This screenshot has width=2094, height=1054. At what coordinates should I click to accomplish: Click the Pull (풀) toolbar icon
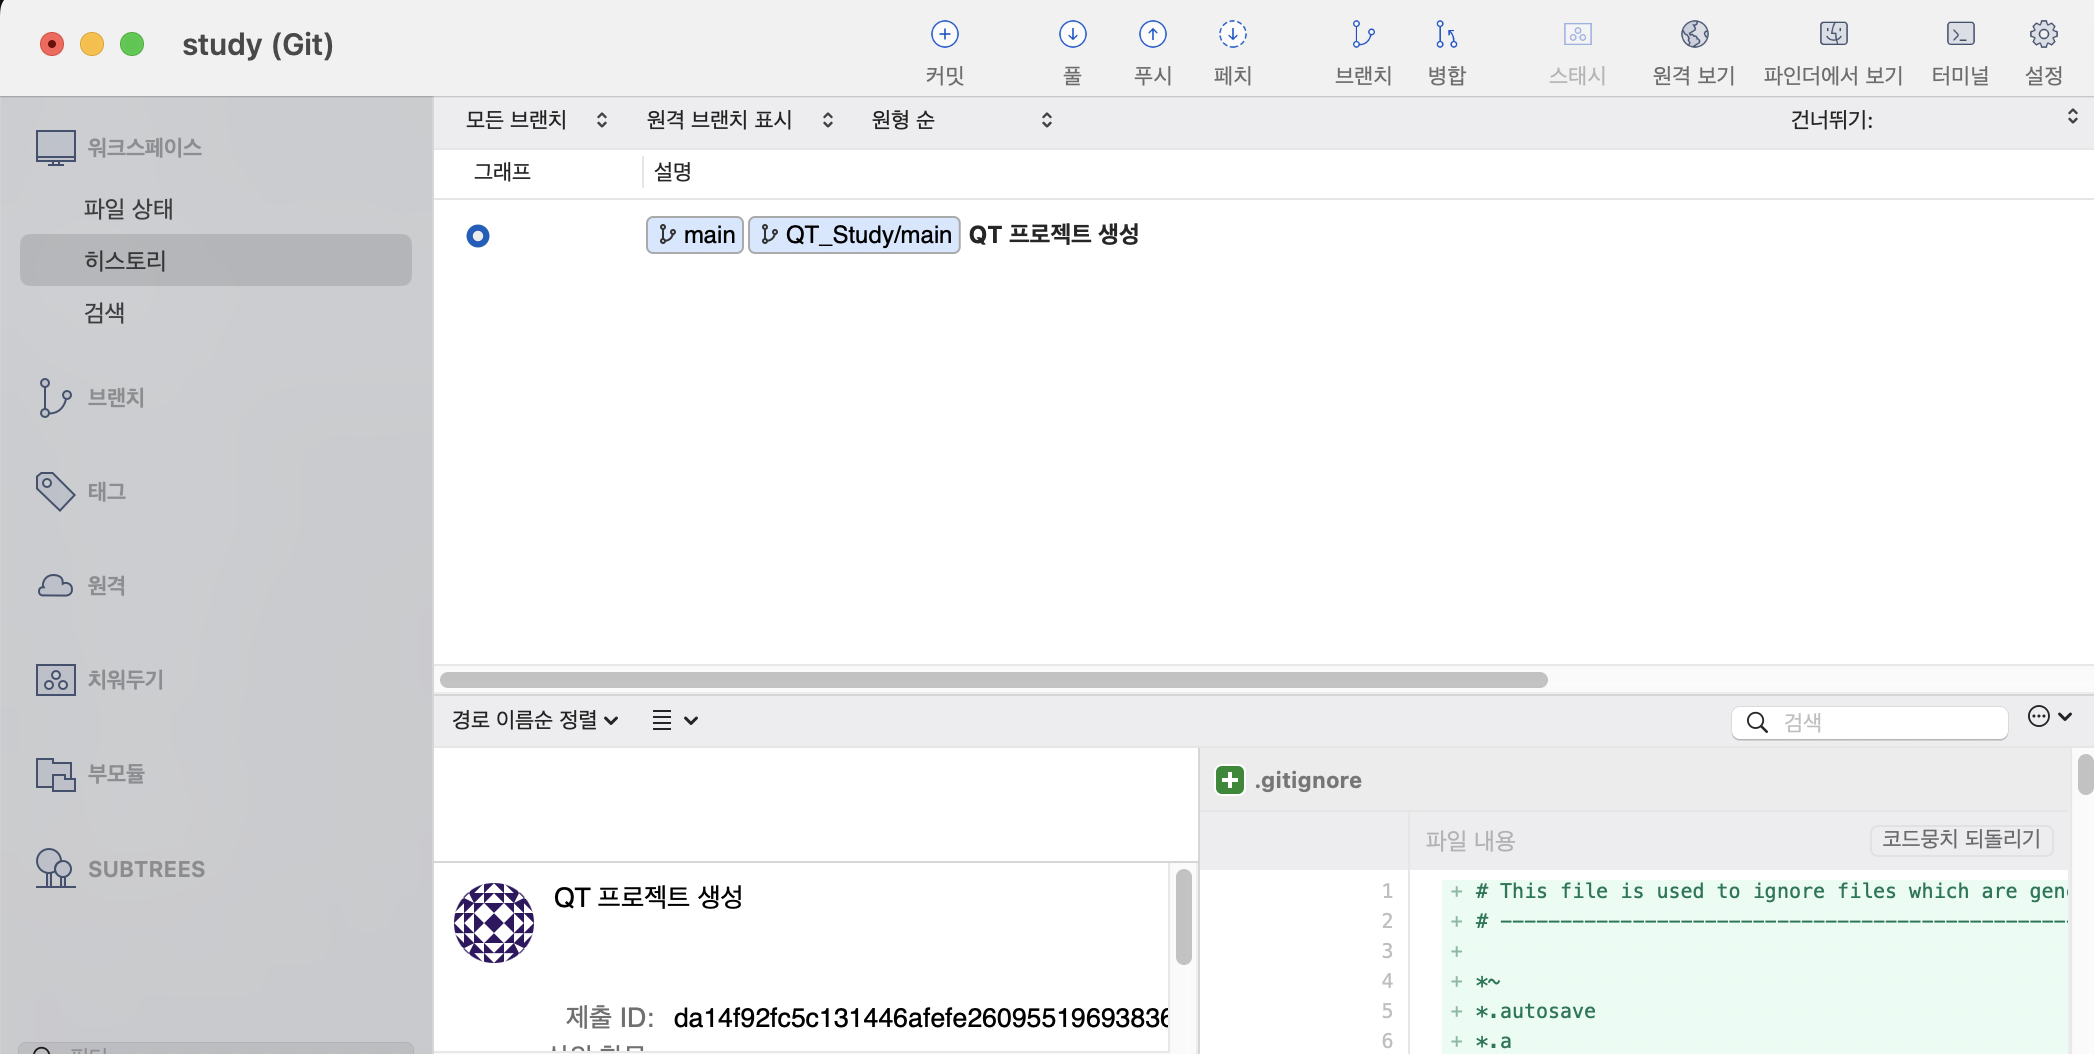pos(1072,35)
